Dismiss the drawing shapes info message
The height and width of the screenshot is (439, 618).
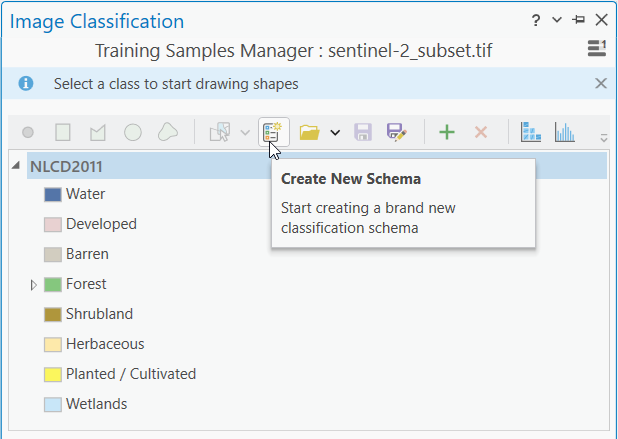pyautogui.click(x=601, y=84)
